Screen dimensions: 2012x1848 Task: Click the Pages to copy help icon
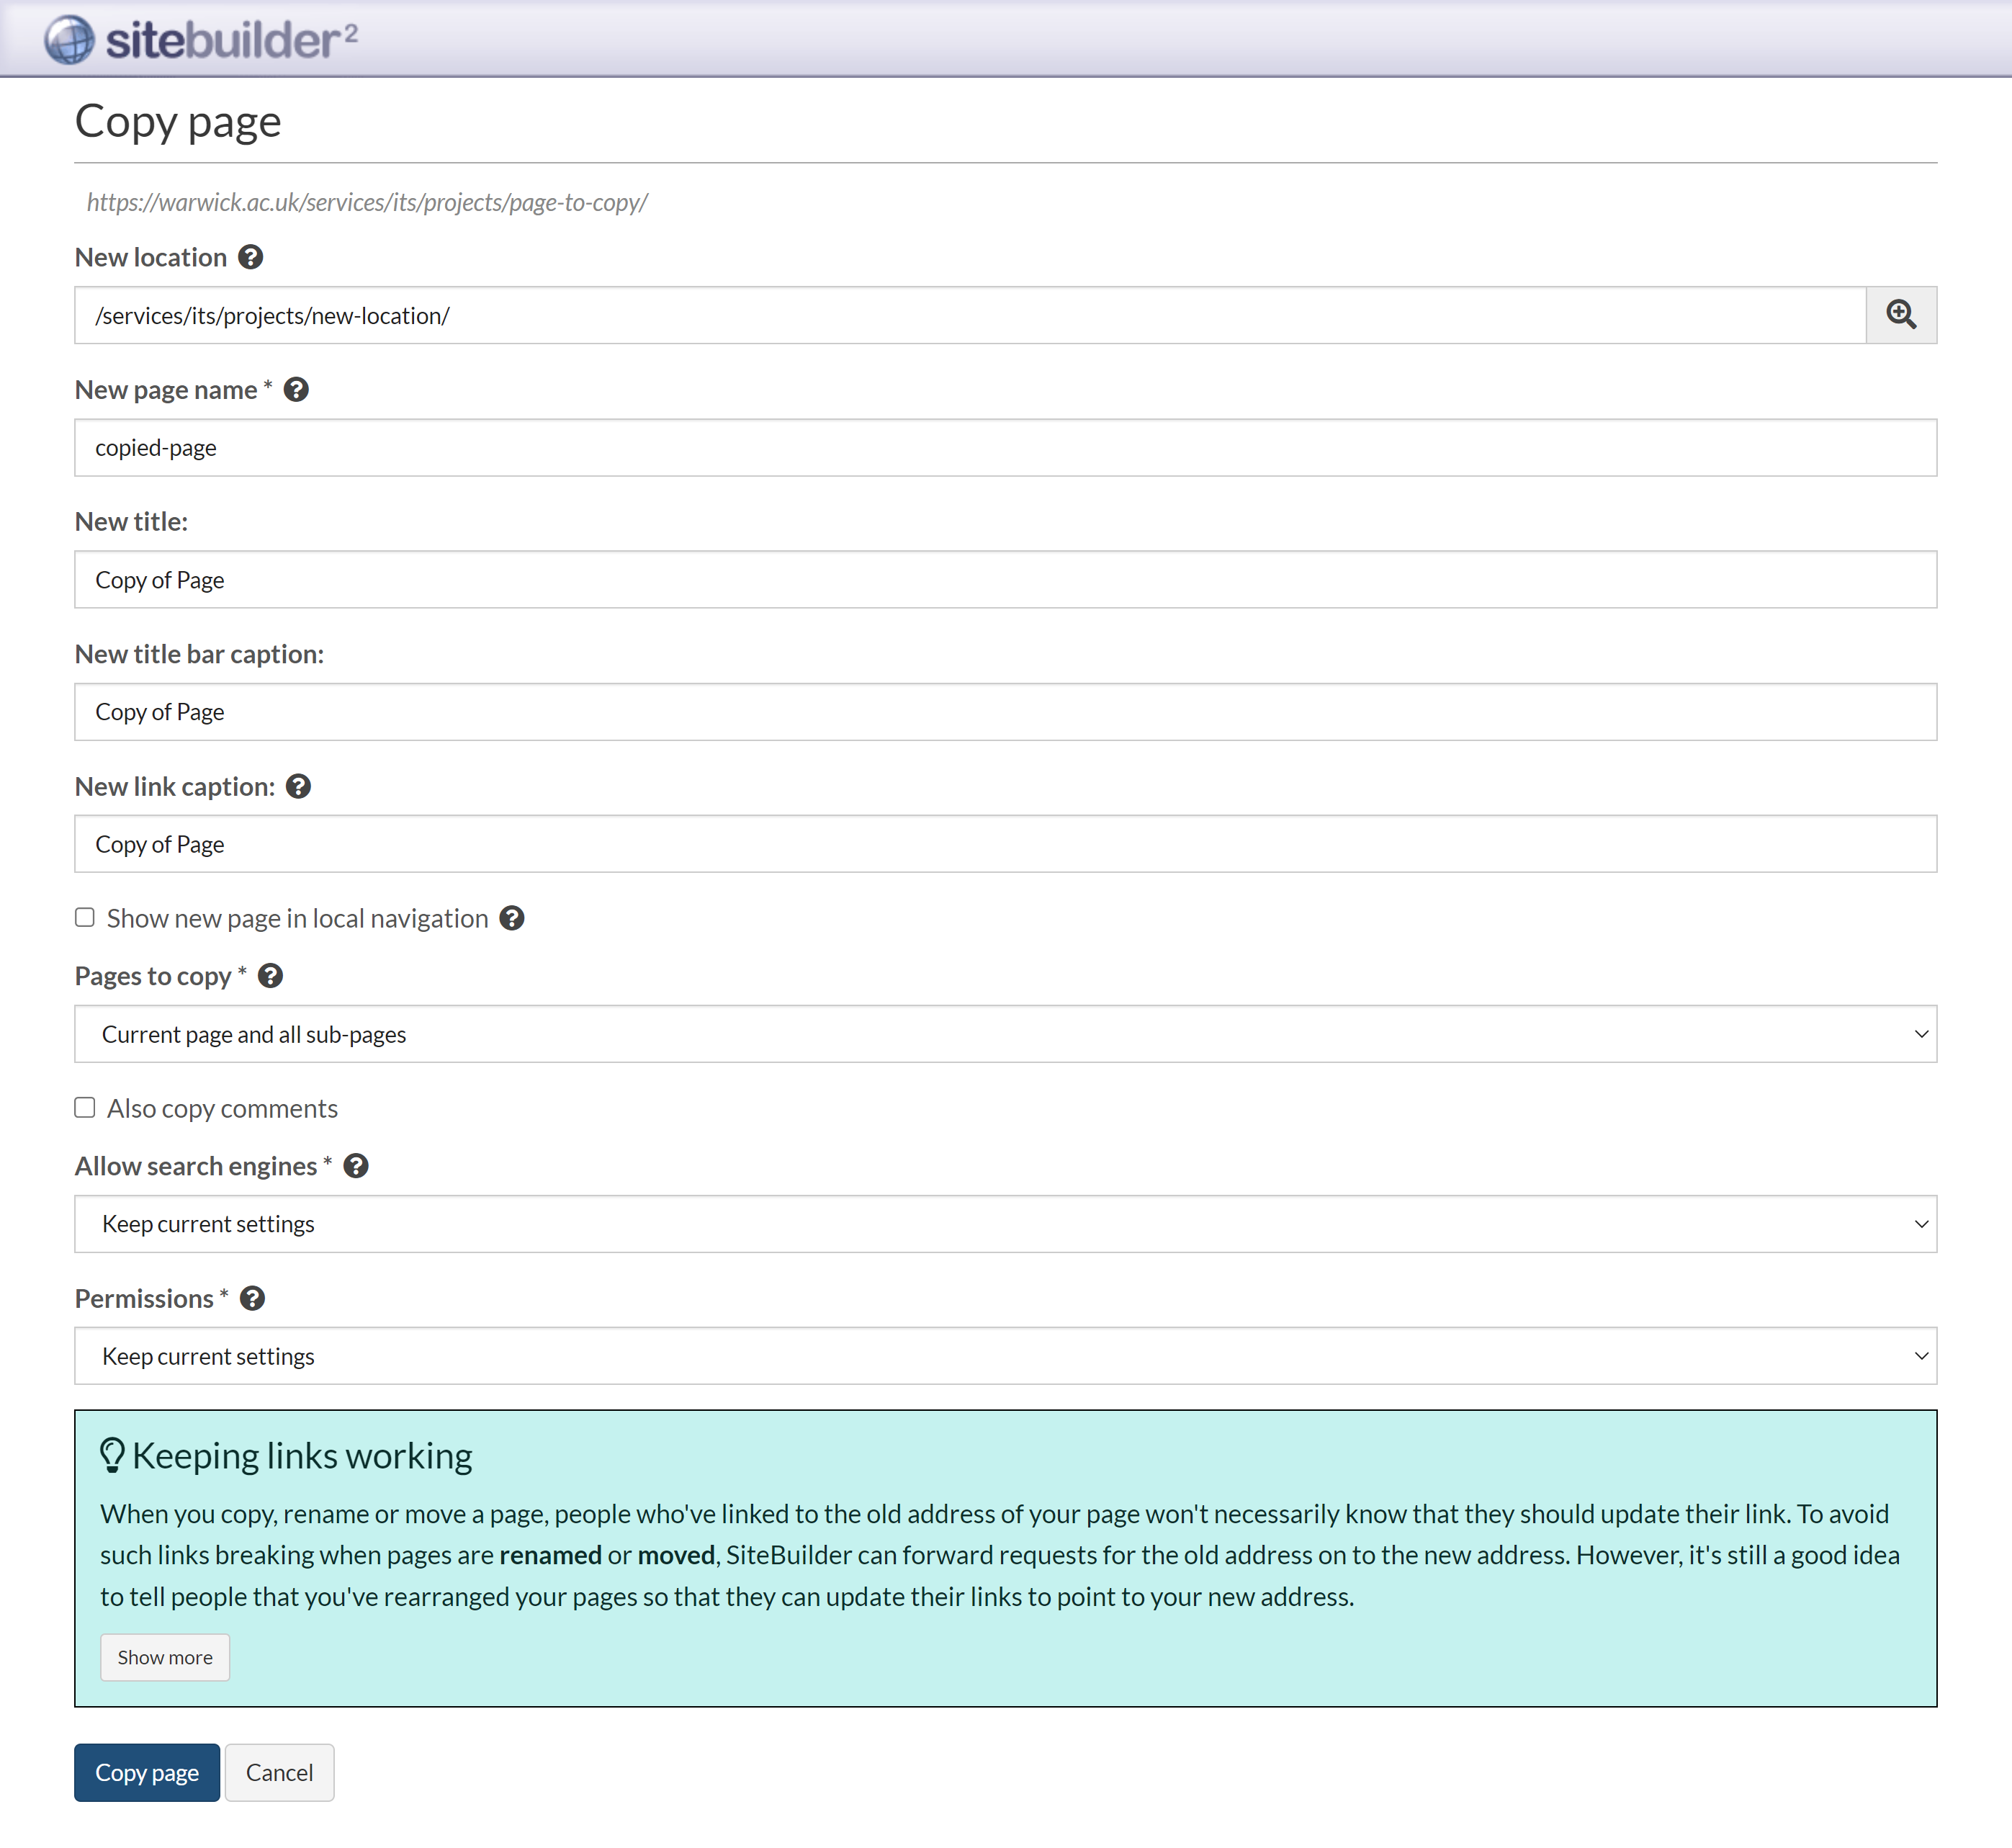[270, 976]
